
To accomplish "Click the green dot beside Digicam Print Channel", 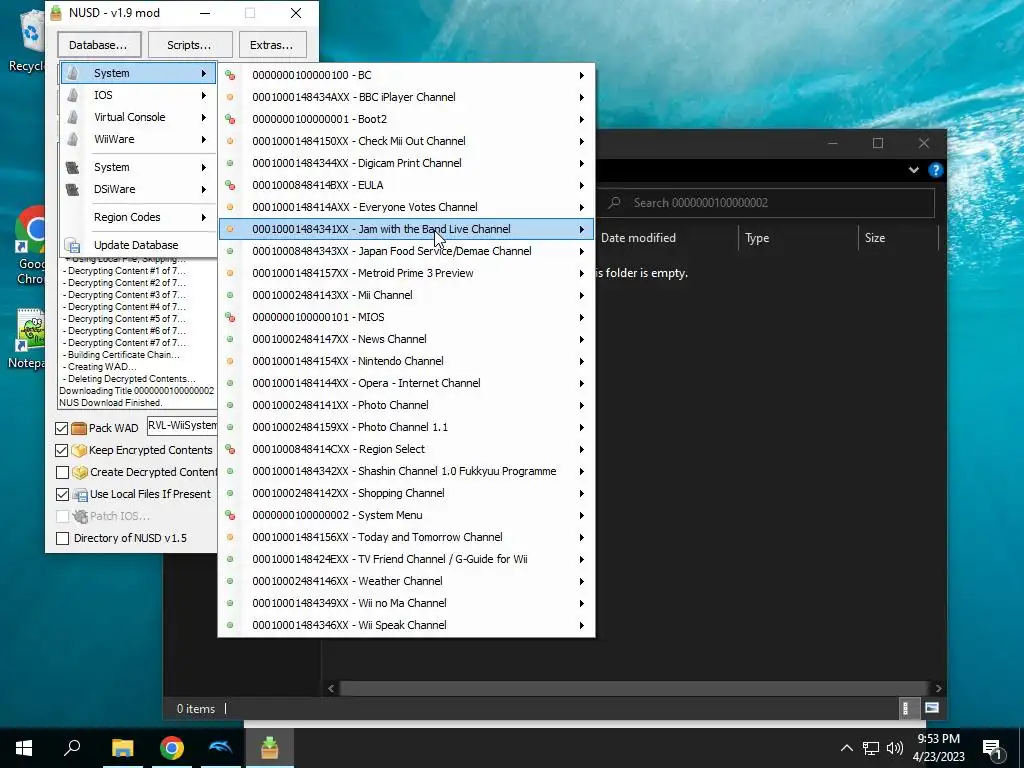I will (x=230, y=163).
